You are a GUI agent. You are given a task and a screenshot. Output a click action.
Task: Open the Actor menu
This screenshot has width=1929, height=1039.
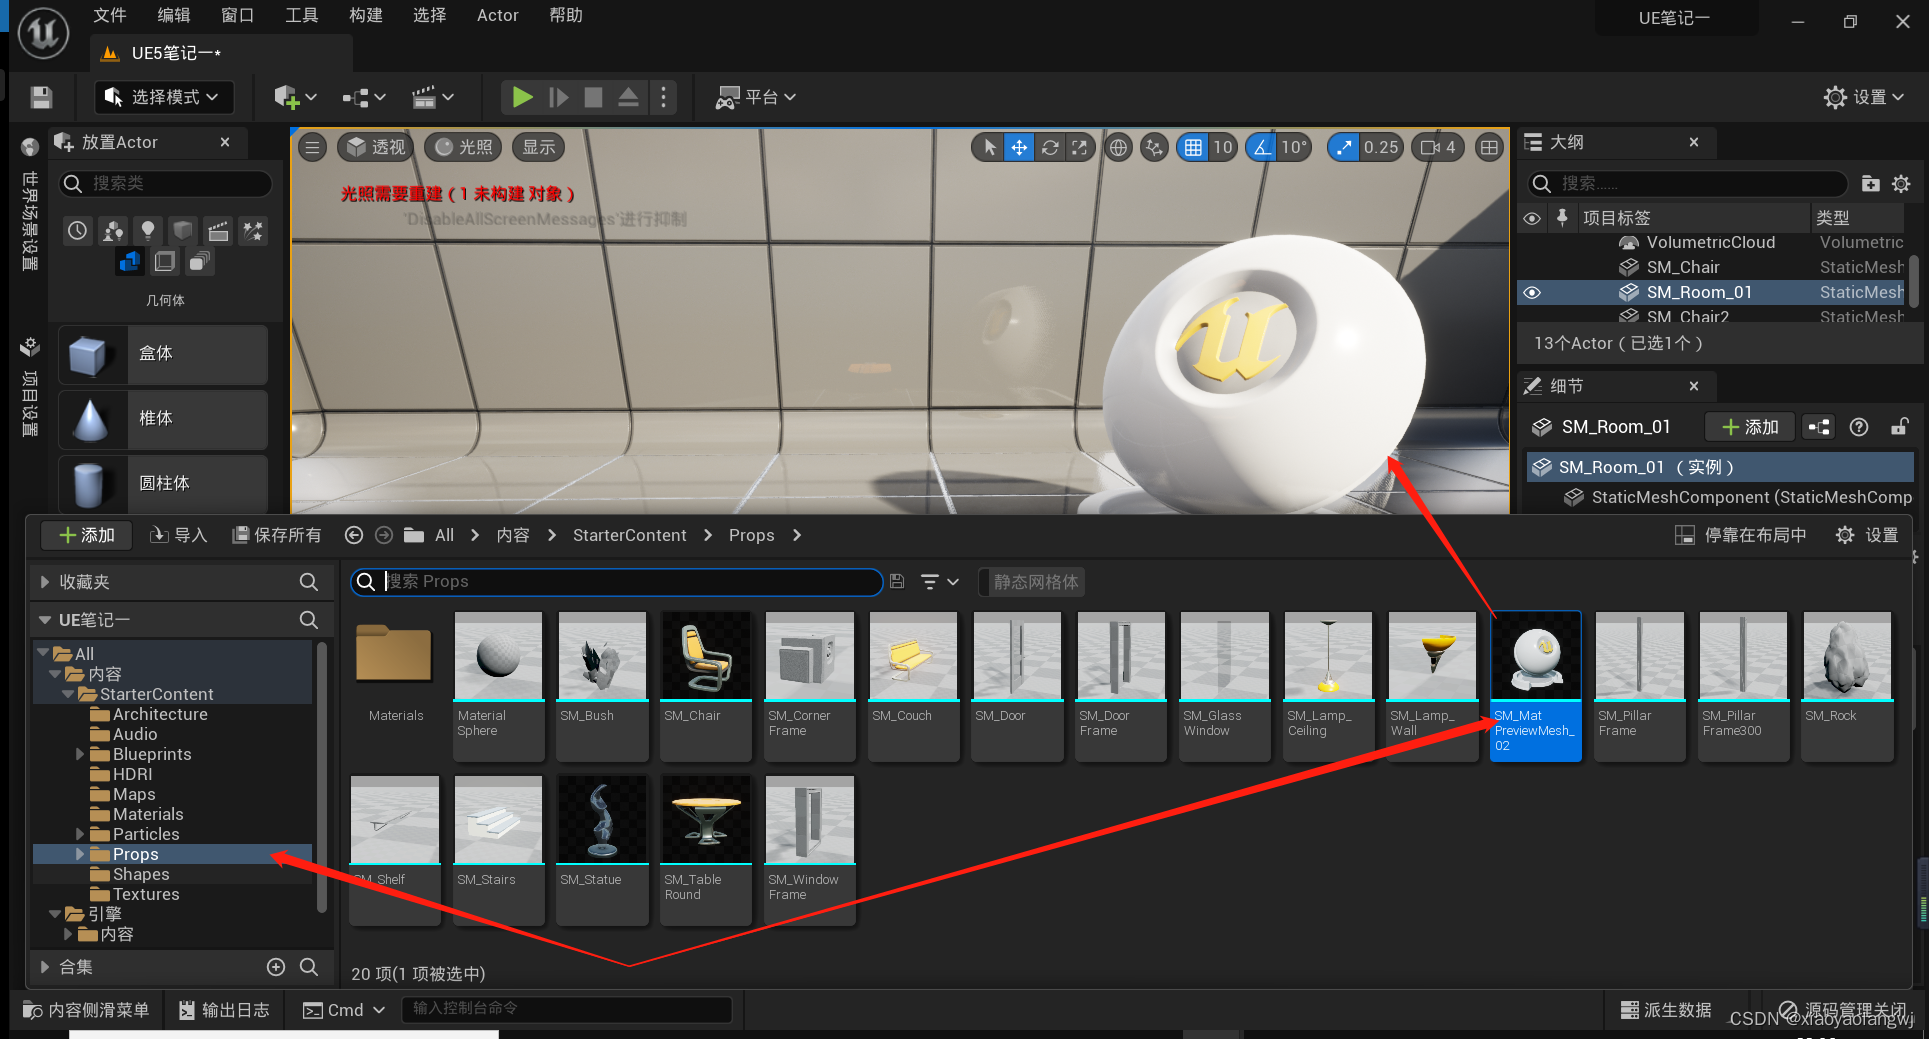(497, 15)
